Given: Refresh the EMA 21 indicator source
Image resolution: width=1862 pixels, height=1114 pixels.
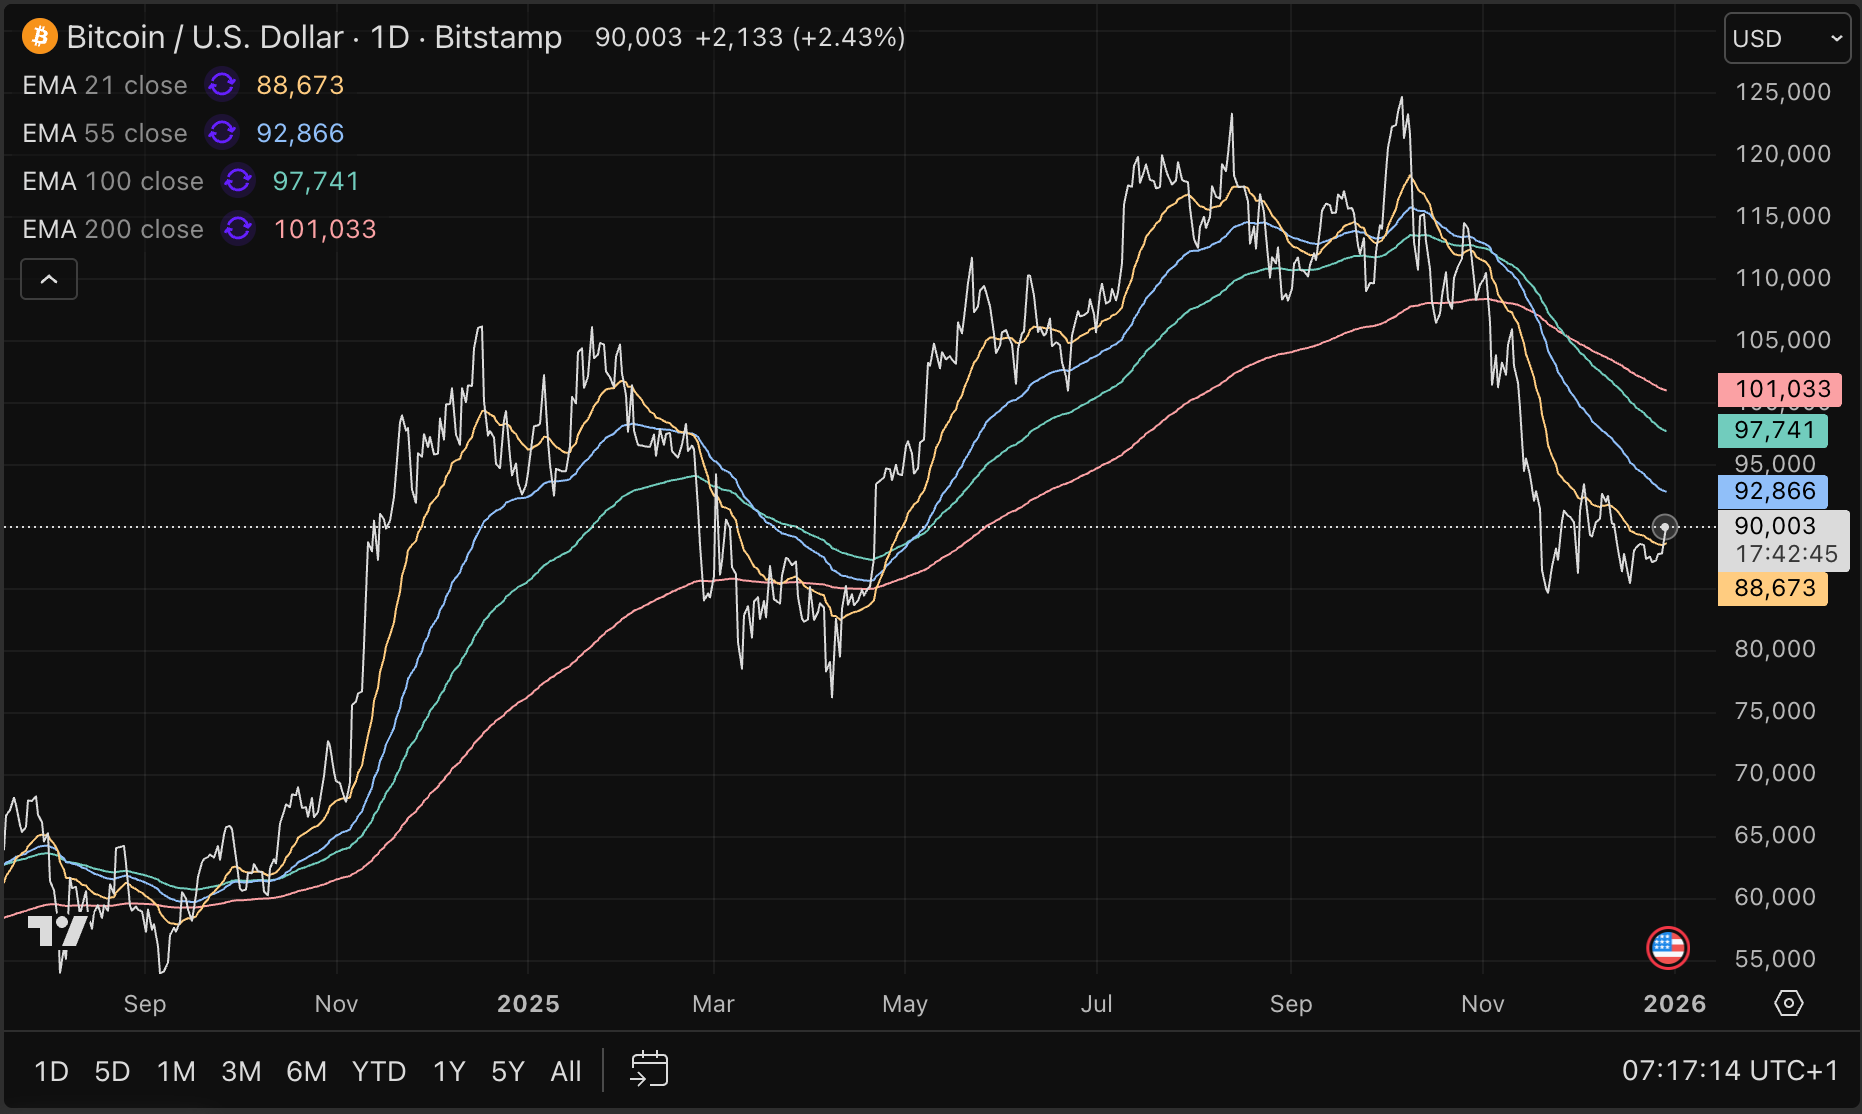Looking at the screenshot, I should coord(221,85).
